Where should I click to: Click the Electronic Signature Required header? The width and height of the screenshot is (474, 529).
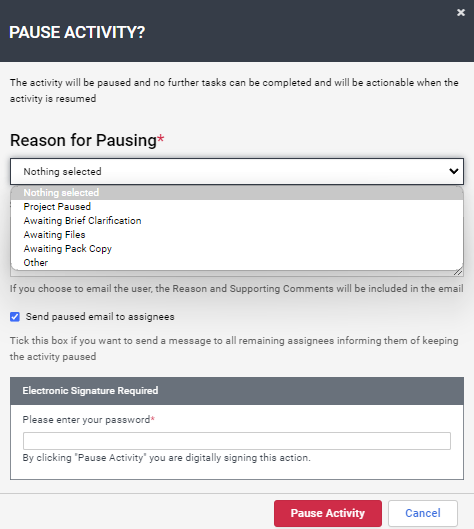[237, 391]
